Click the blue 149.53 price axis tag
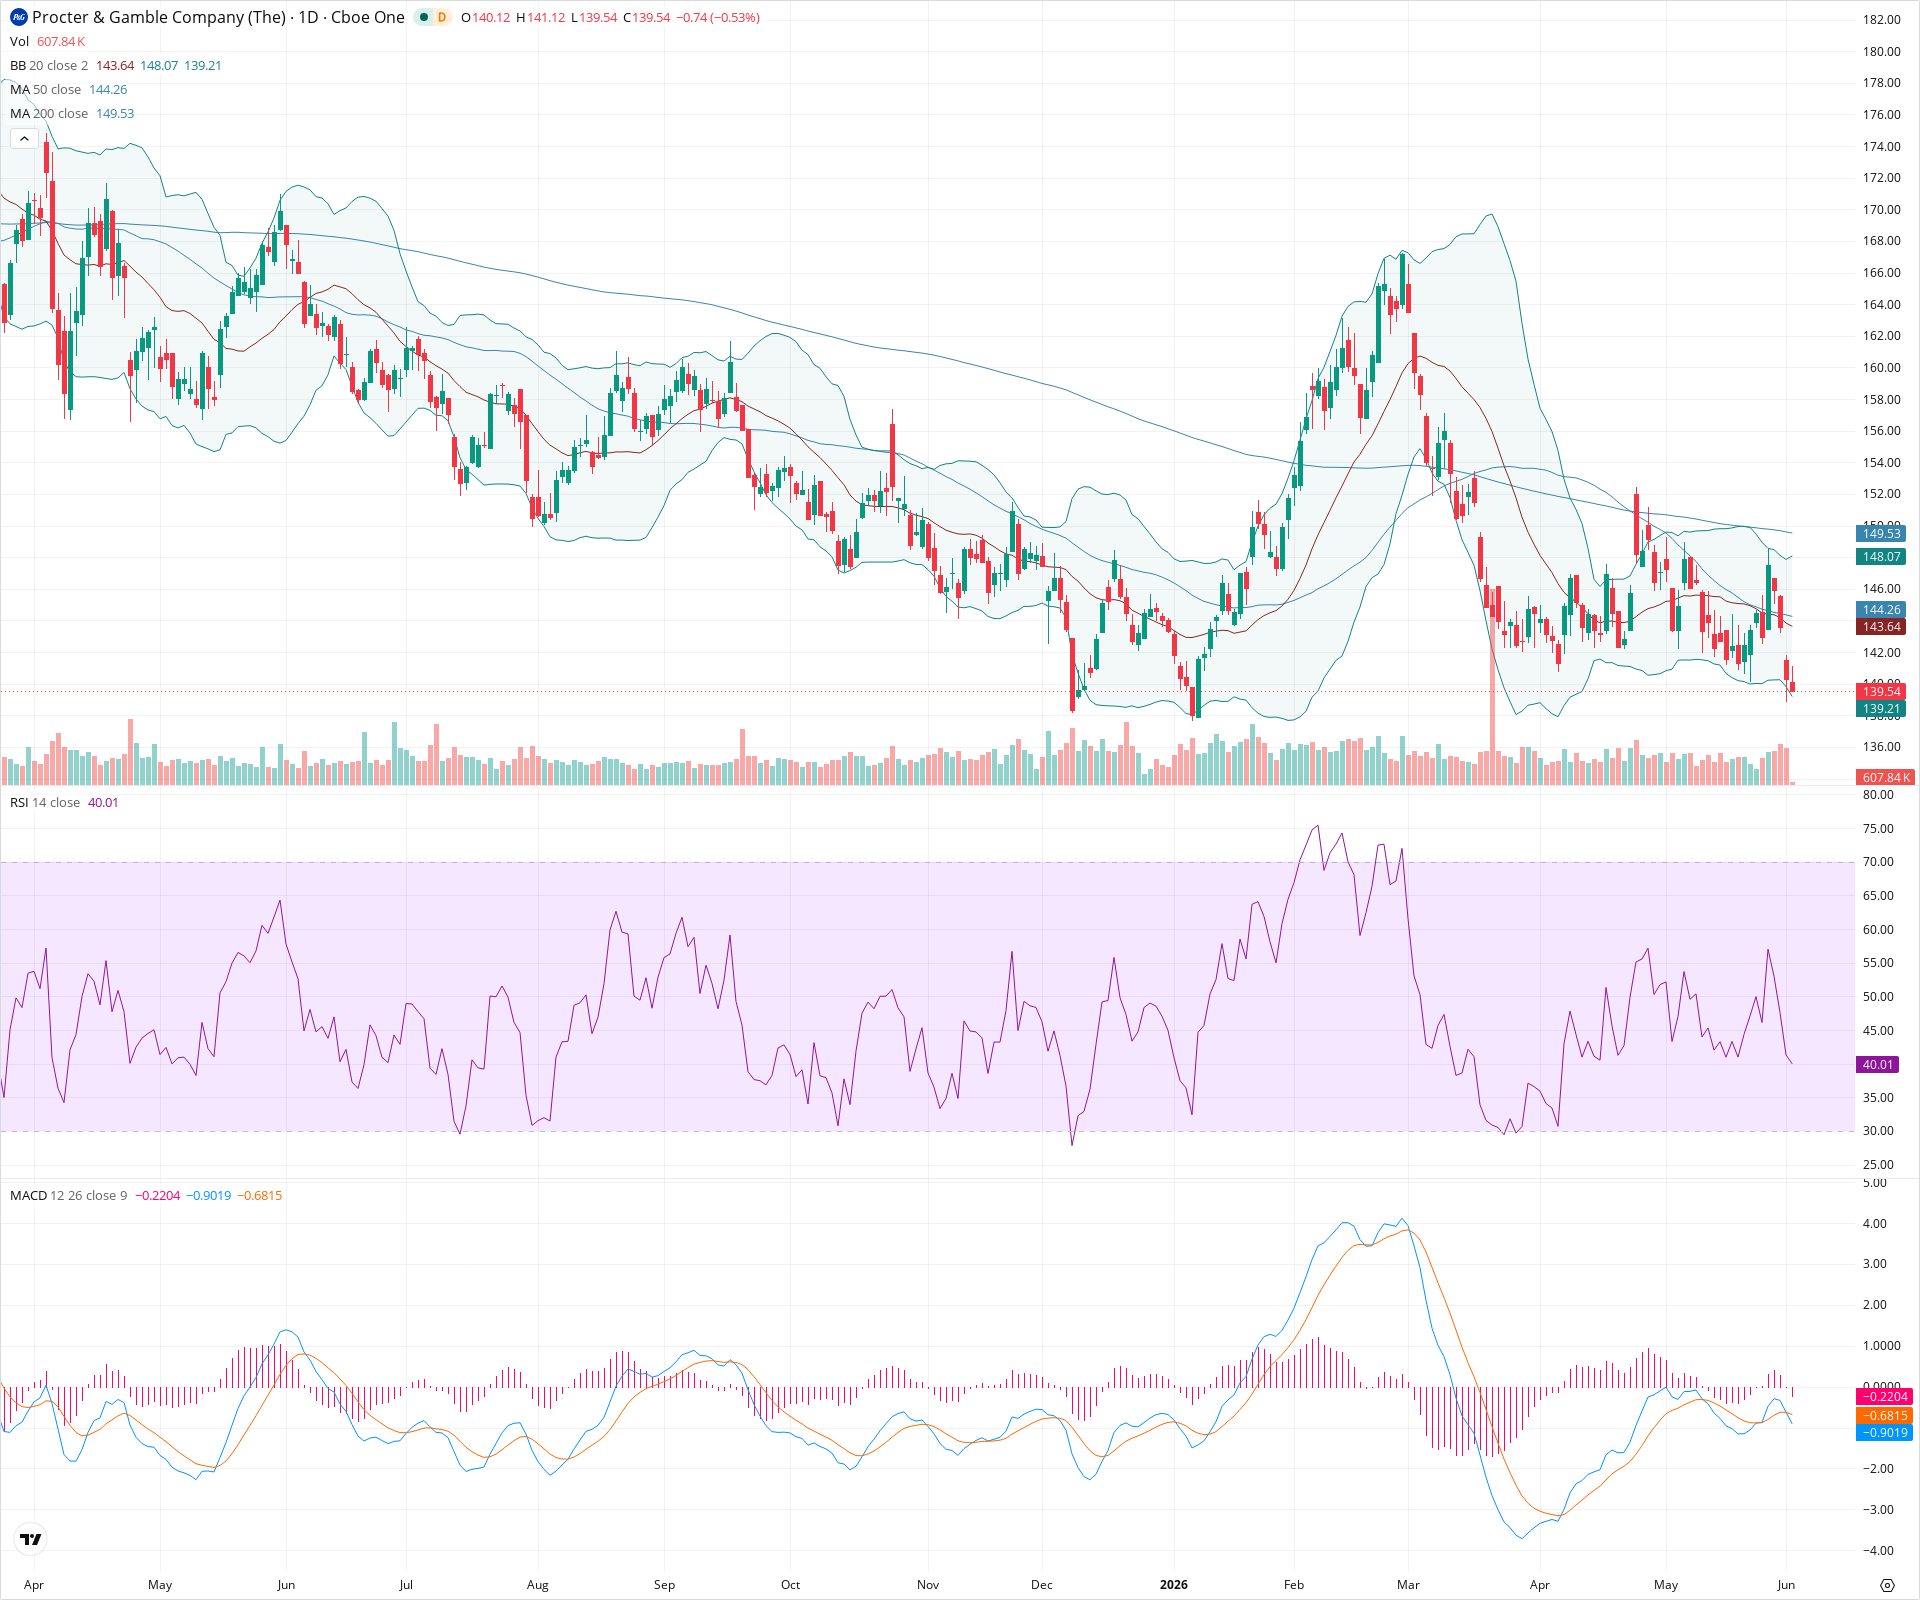 click(1881, 534)
